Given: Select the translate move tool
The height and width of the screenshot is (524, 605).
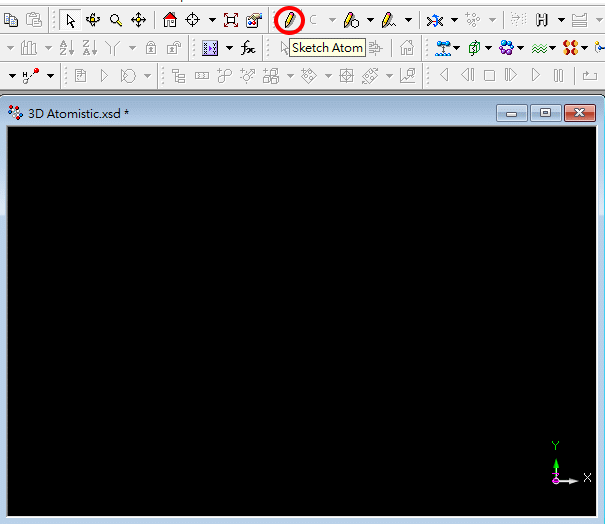Looking at the screenshot, I should point(138,20).
